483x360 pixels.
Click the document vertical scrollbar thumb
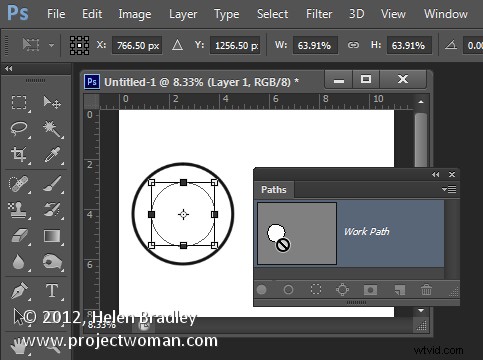421,140
